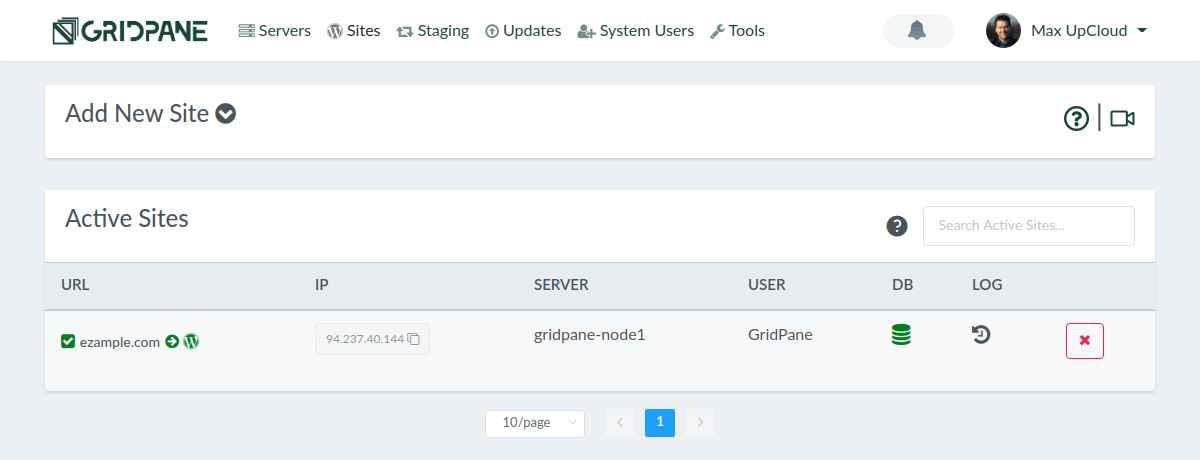Screen dimensions: 1200x460
Task: Click the GridPane logo
Action: click(x=130, y=31)
